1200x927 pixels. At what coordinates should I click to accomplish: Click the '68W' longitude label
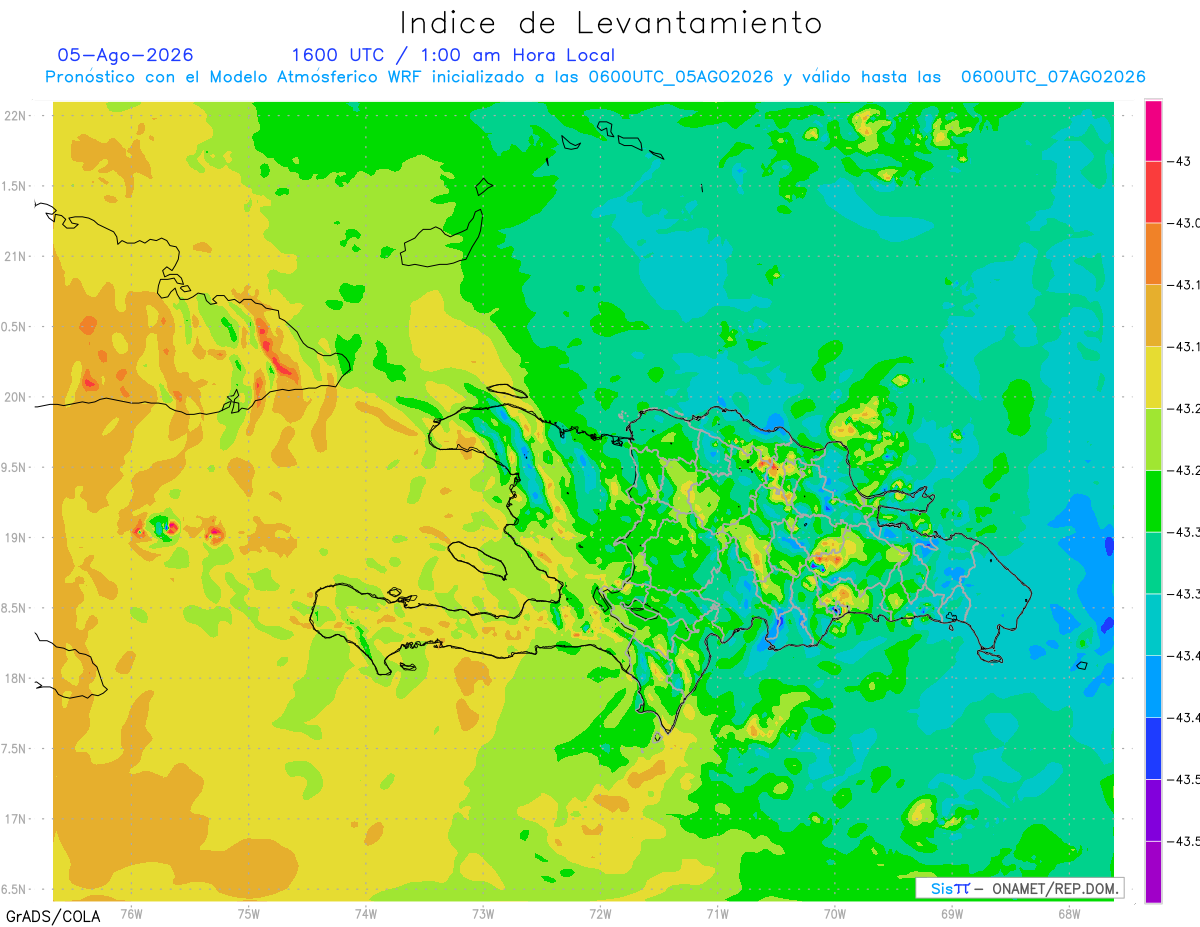1069,913
